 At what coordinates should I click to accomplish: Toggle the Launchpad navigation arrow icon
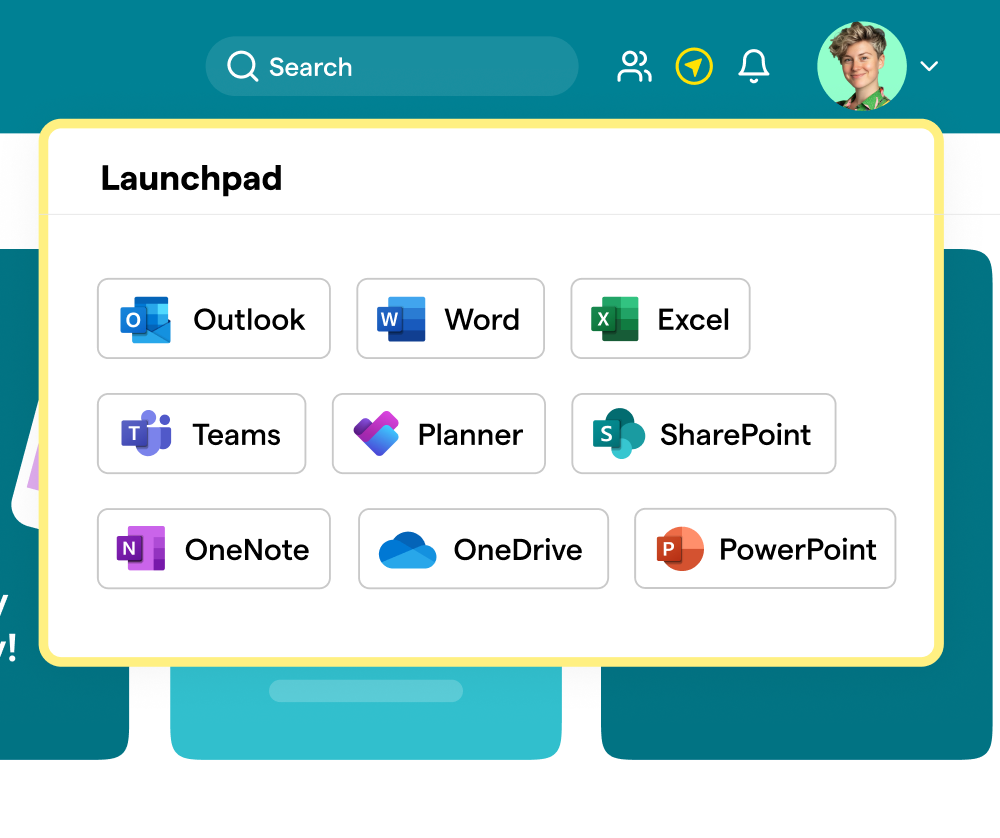(694, 66)
